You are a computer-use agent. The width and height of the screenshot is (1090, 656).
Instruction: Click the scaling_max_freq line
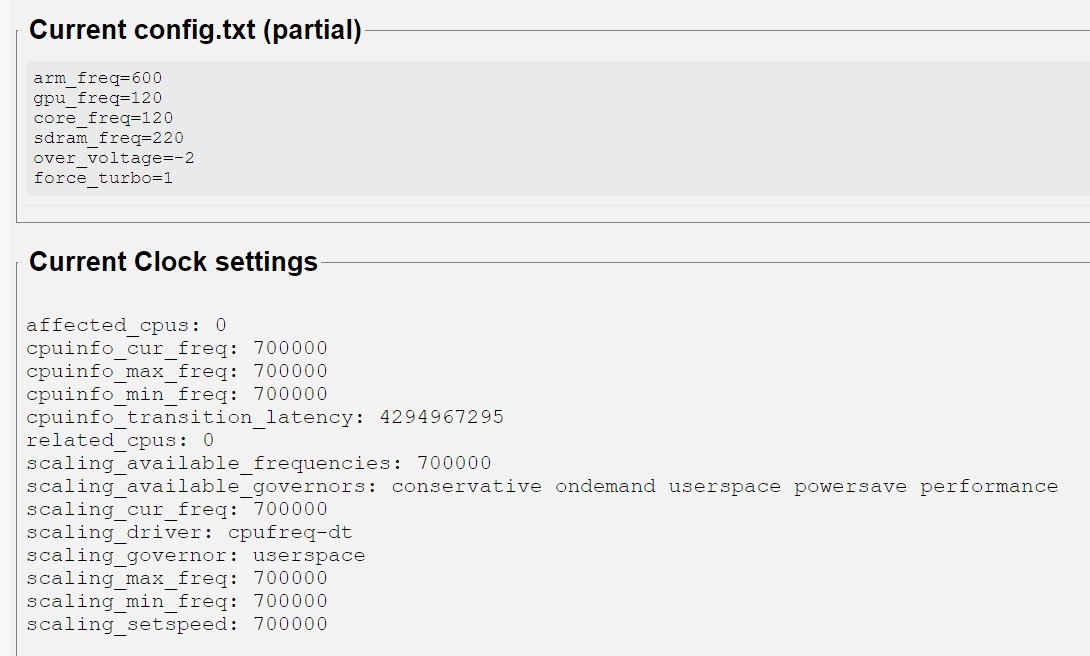(177, 578)
